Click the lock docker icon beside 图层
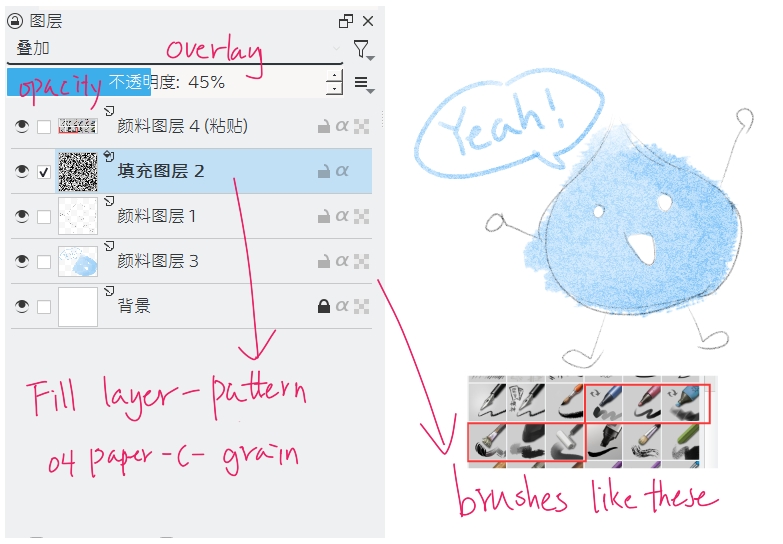The image size is (783, 544). [x=15, y=21]
